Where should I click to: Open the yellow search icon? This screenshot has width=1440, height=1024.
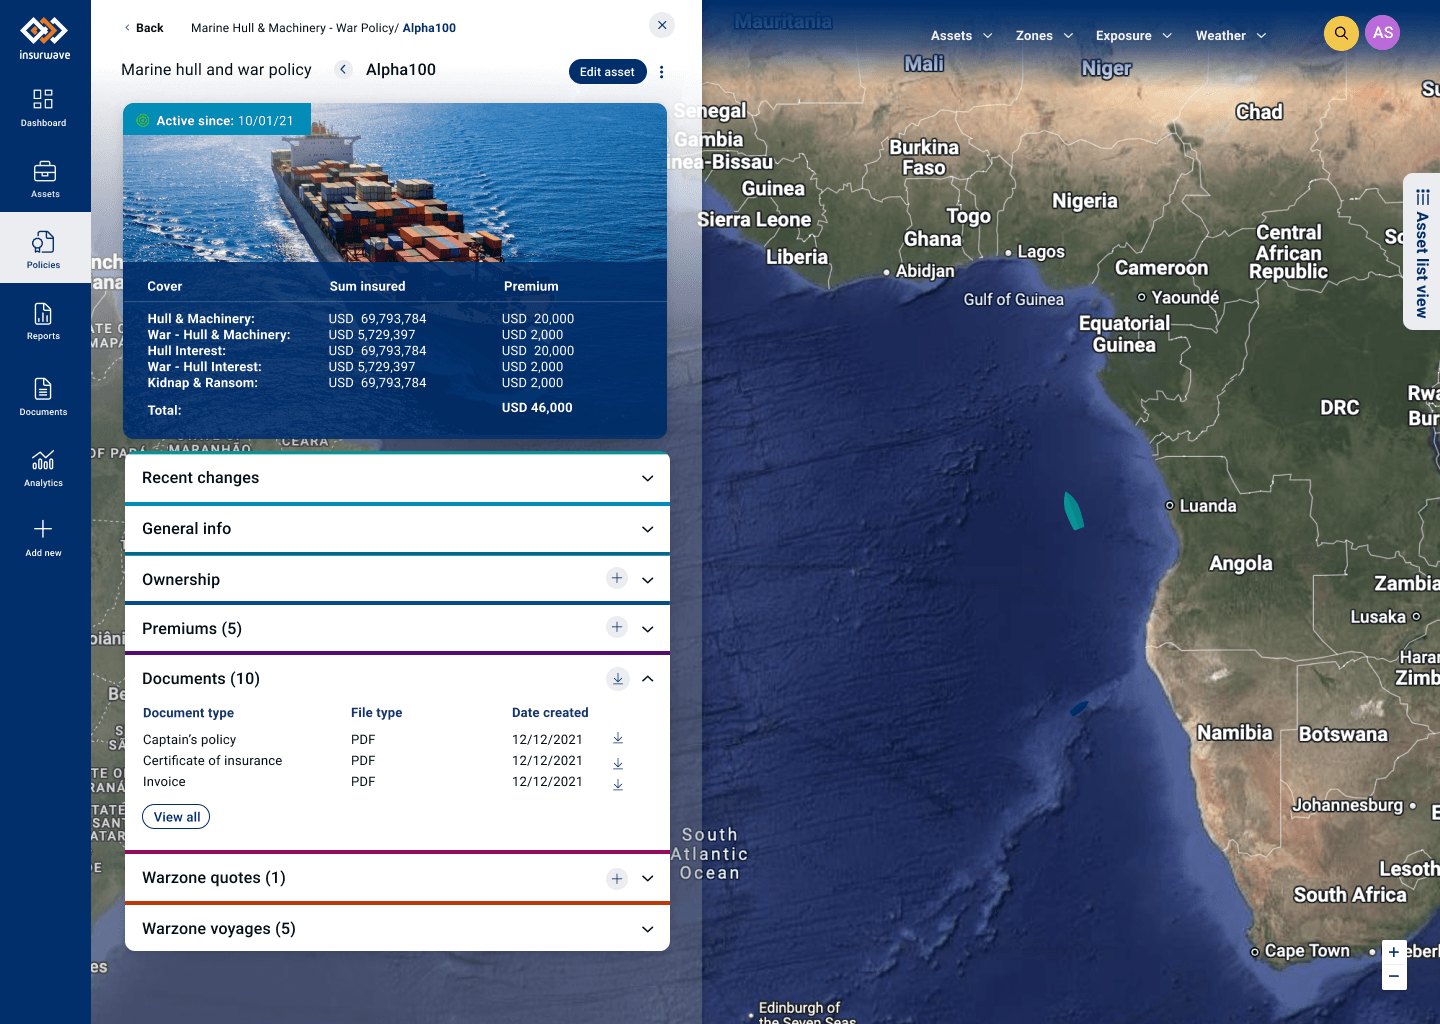[1341, 33]
